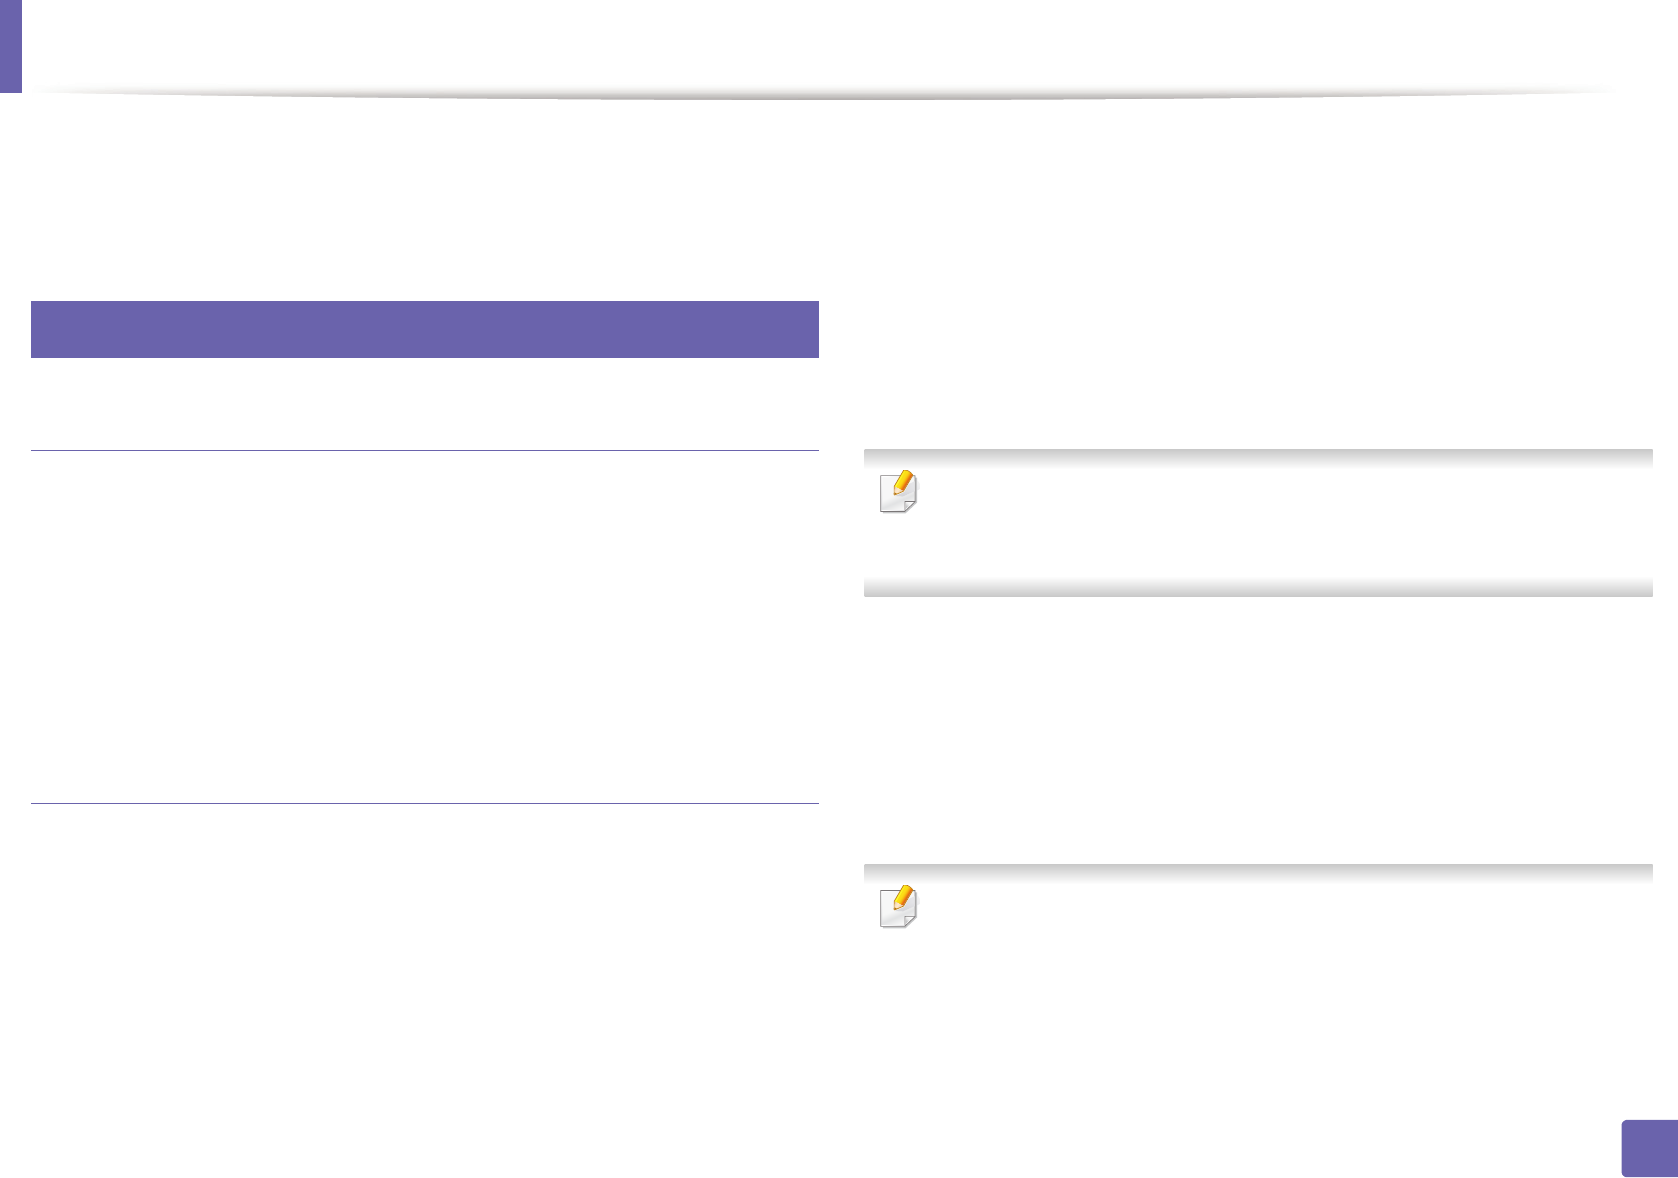This screenshot has width=1678, height=1178.
Task: Select the purple section heading bar
Action: pos(425,329)
